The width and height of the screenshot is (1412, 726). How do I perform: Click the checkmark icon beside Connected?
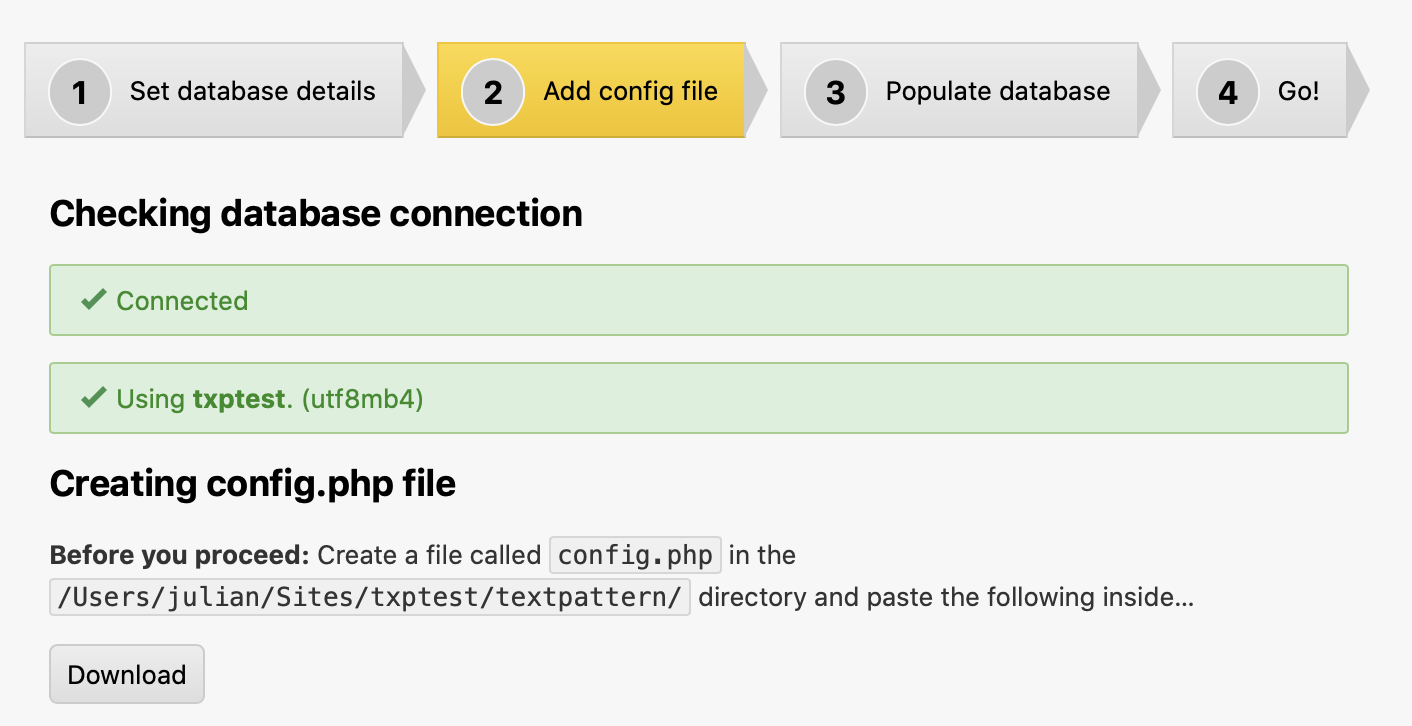click(x=94, y=300)
